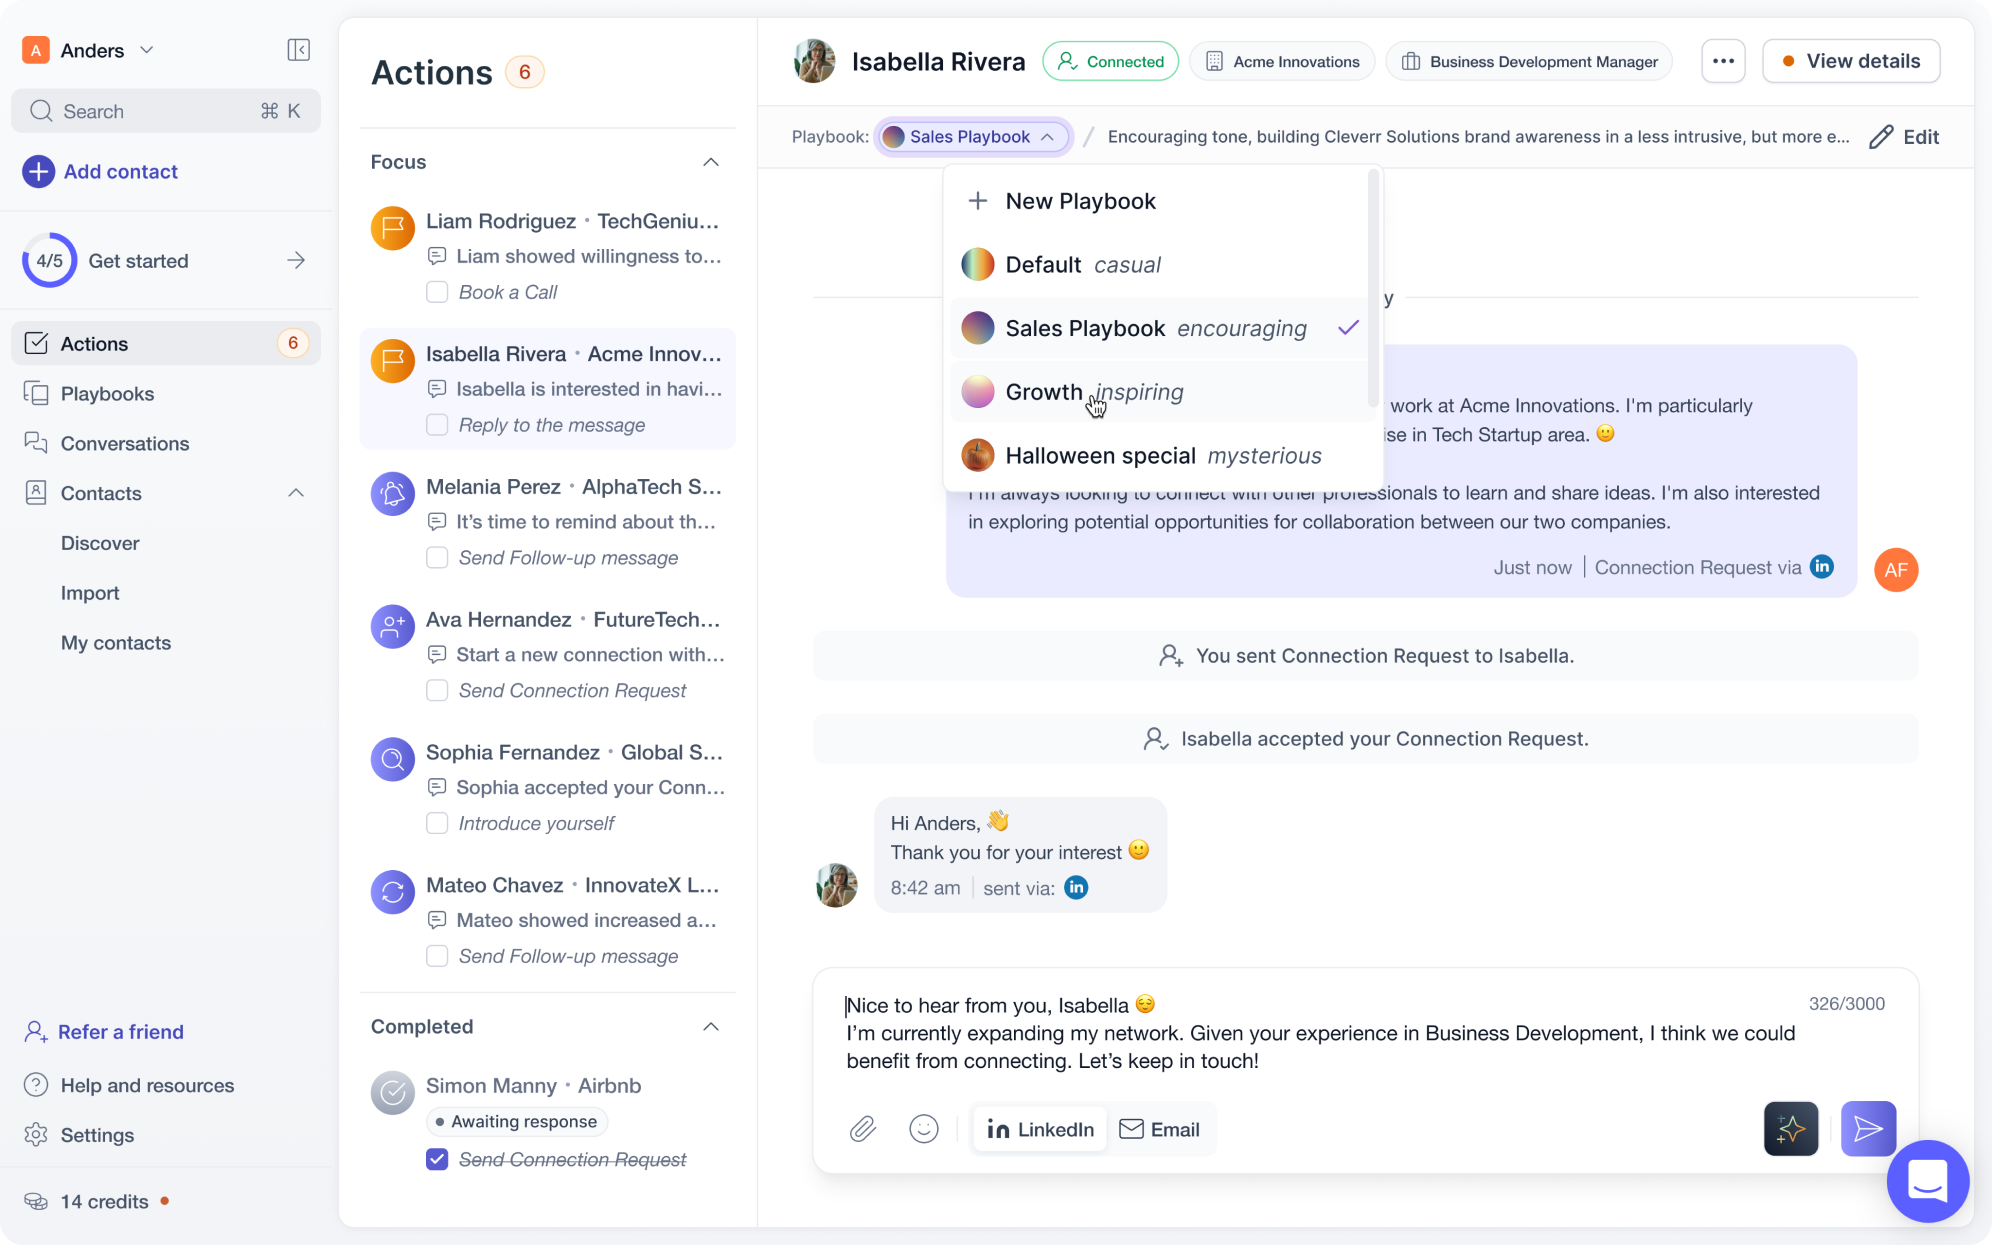
Task: Click the View details button
Action: (x=1851, y=61)
